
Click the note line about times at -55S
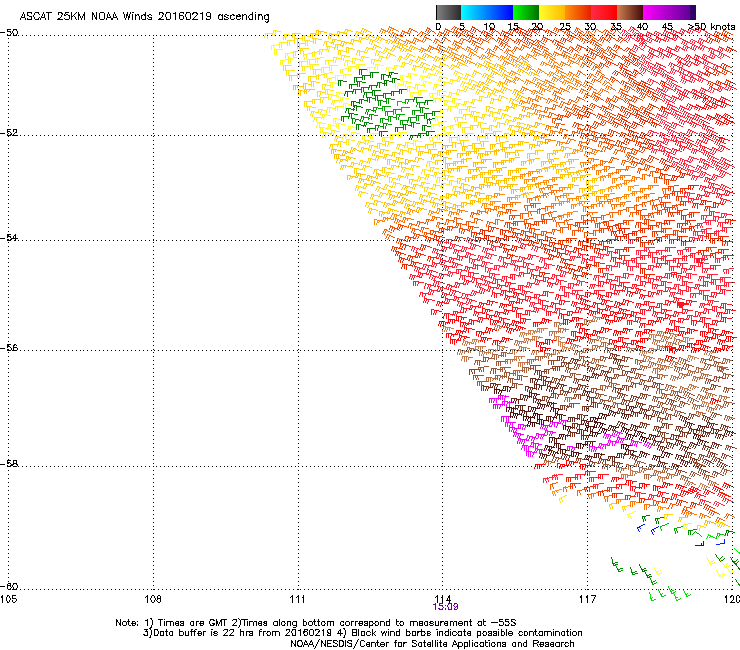[x=316, y=623]
